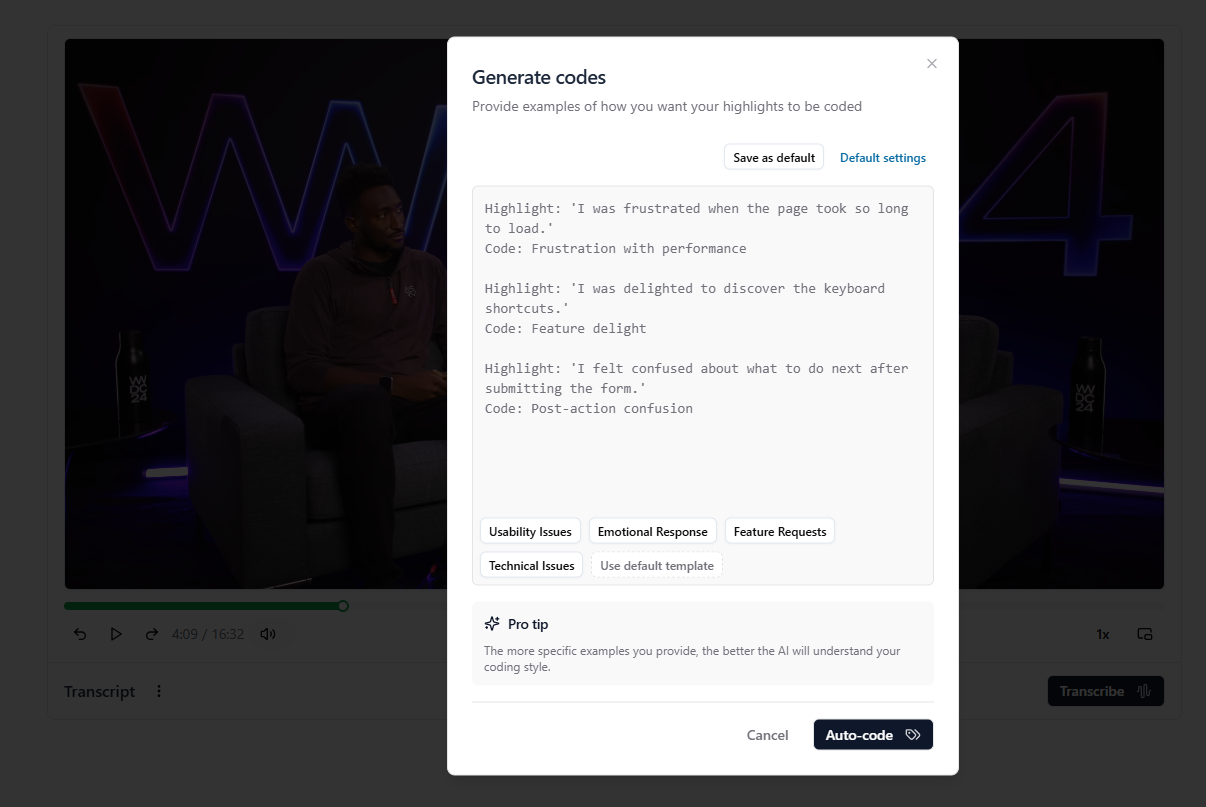The width and height of the screenshot is (1206, 807).
Task: Skip forward in the video
Action: [152, 633]
